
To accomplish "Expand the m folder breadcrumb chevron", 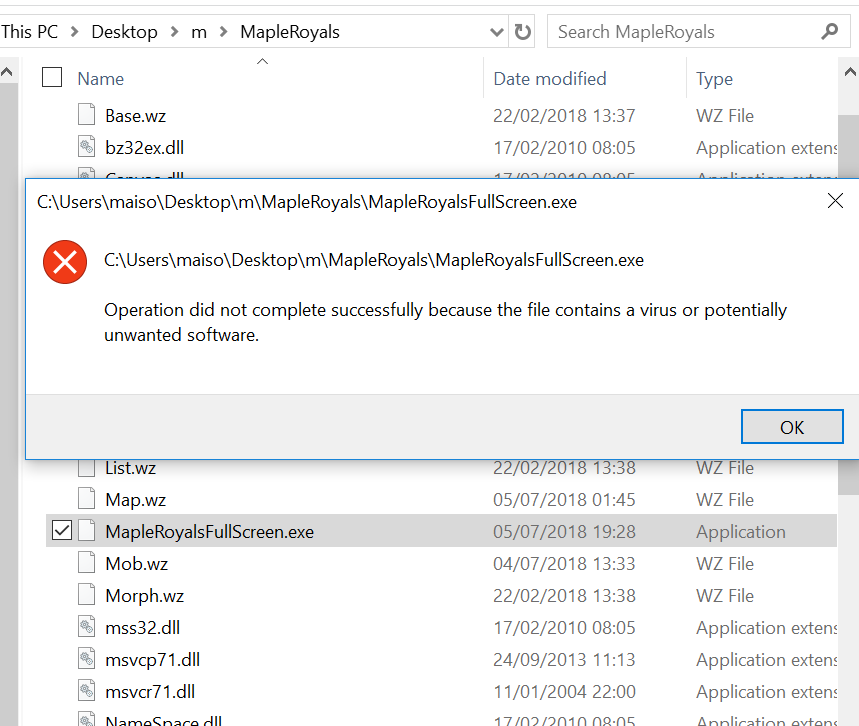I will coord(224,32).
